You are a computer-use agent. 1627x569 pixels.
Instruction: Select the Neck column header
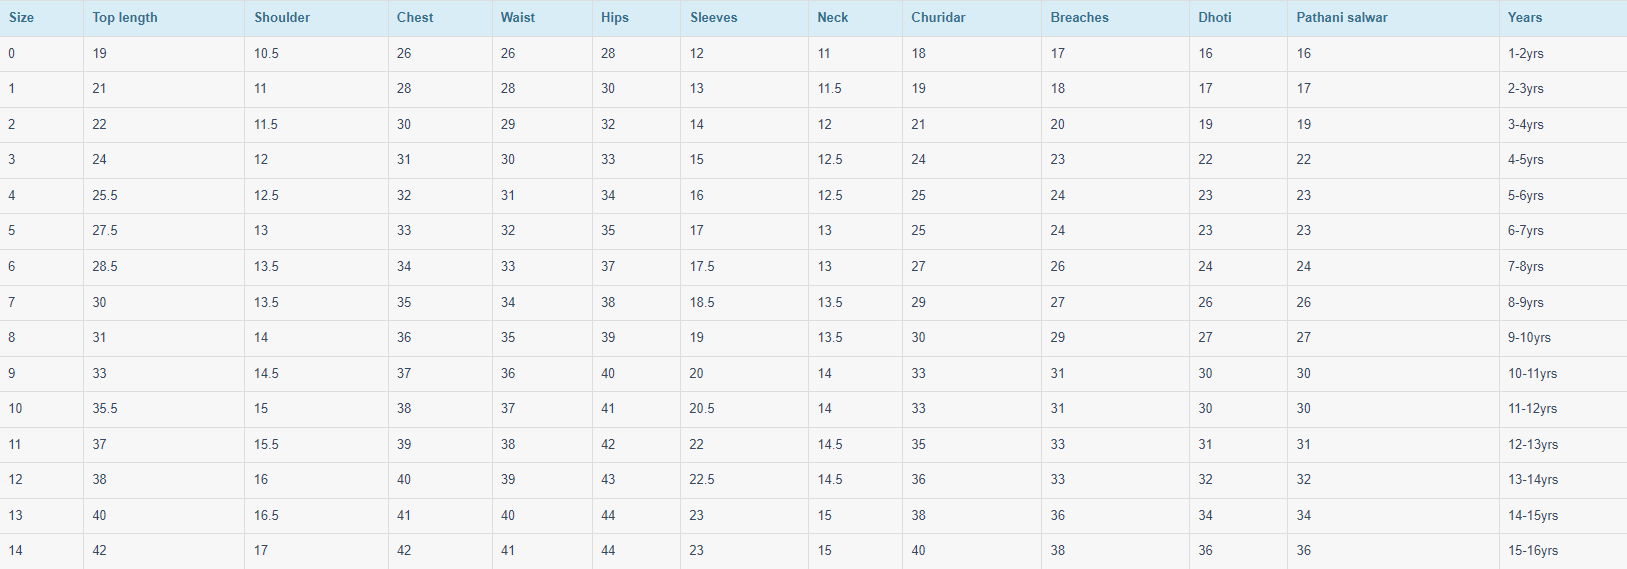pyautogui.click(x=833, y=18)
